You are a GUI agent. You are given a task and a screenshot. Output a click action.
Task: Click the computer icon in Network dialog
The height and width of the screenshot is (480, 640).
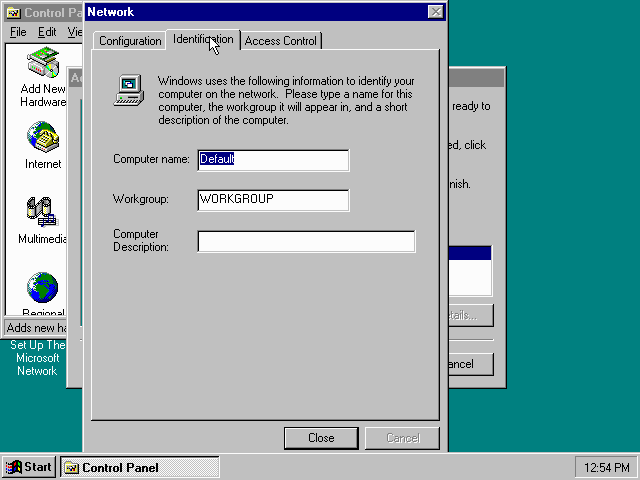point(129,90)
